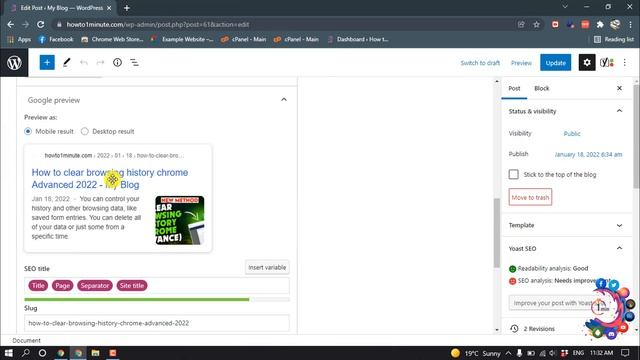640x360 pixels.
Task: Close the settings sidebar panel
Action: point(619,88)
